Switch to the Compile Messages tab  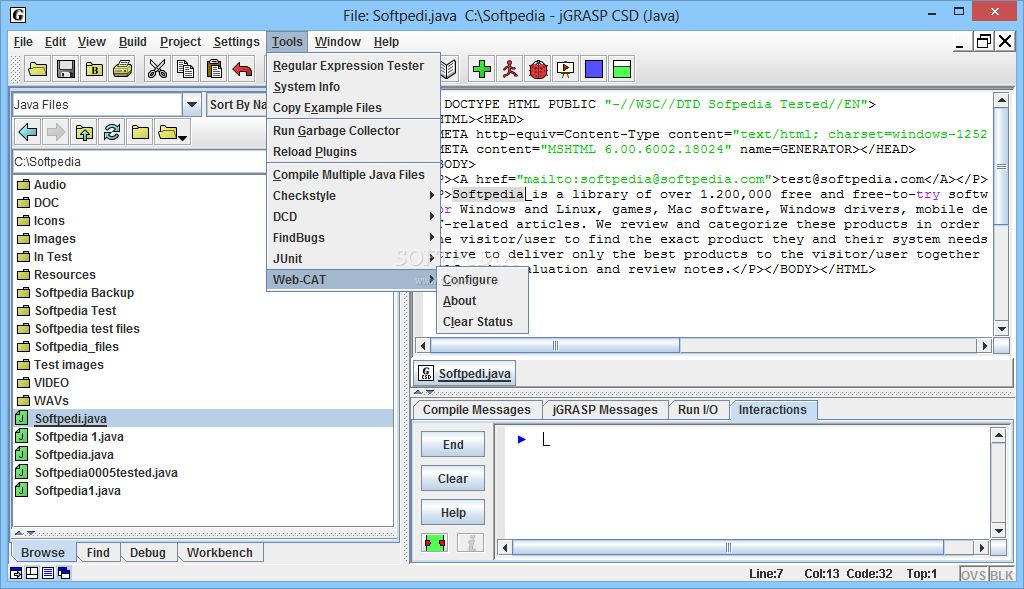[x=477, y=410]
